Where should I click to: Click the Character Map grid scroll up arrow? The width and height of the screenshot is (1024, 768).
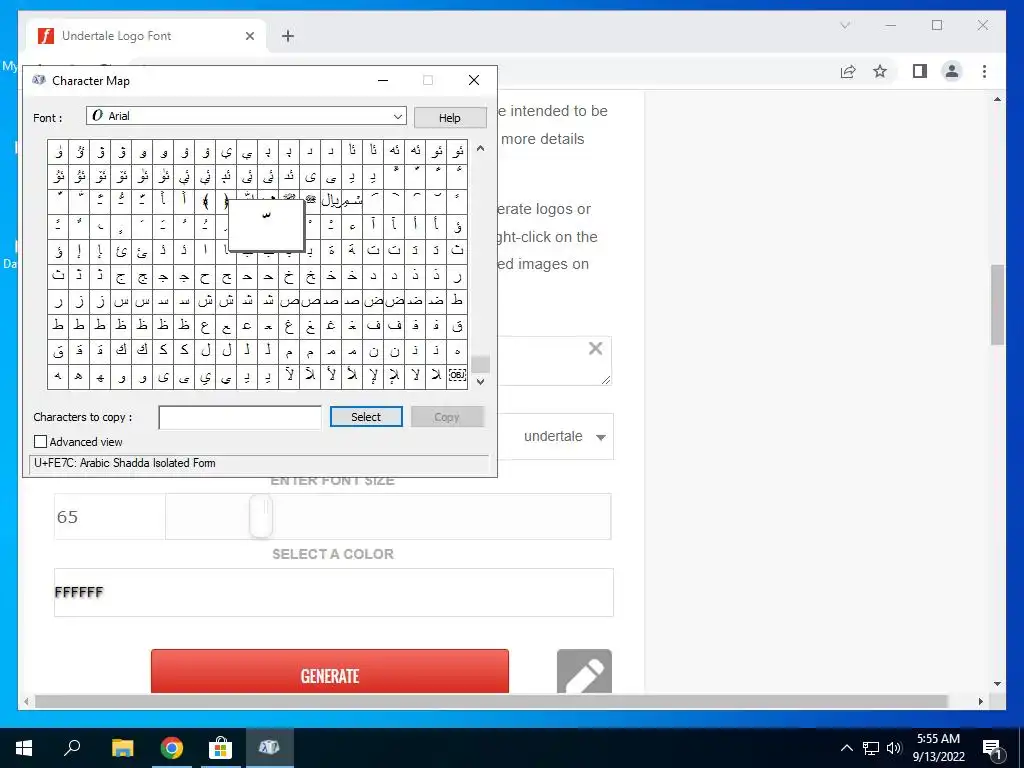click(x=481, y=148)
